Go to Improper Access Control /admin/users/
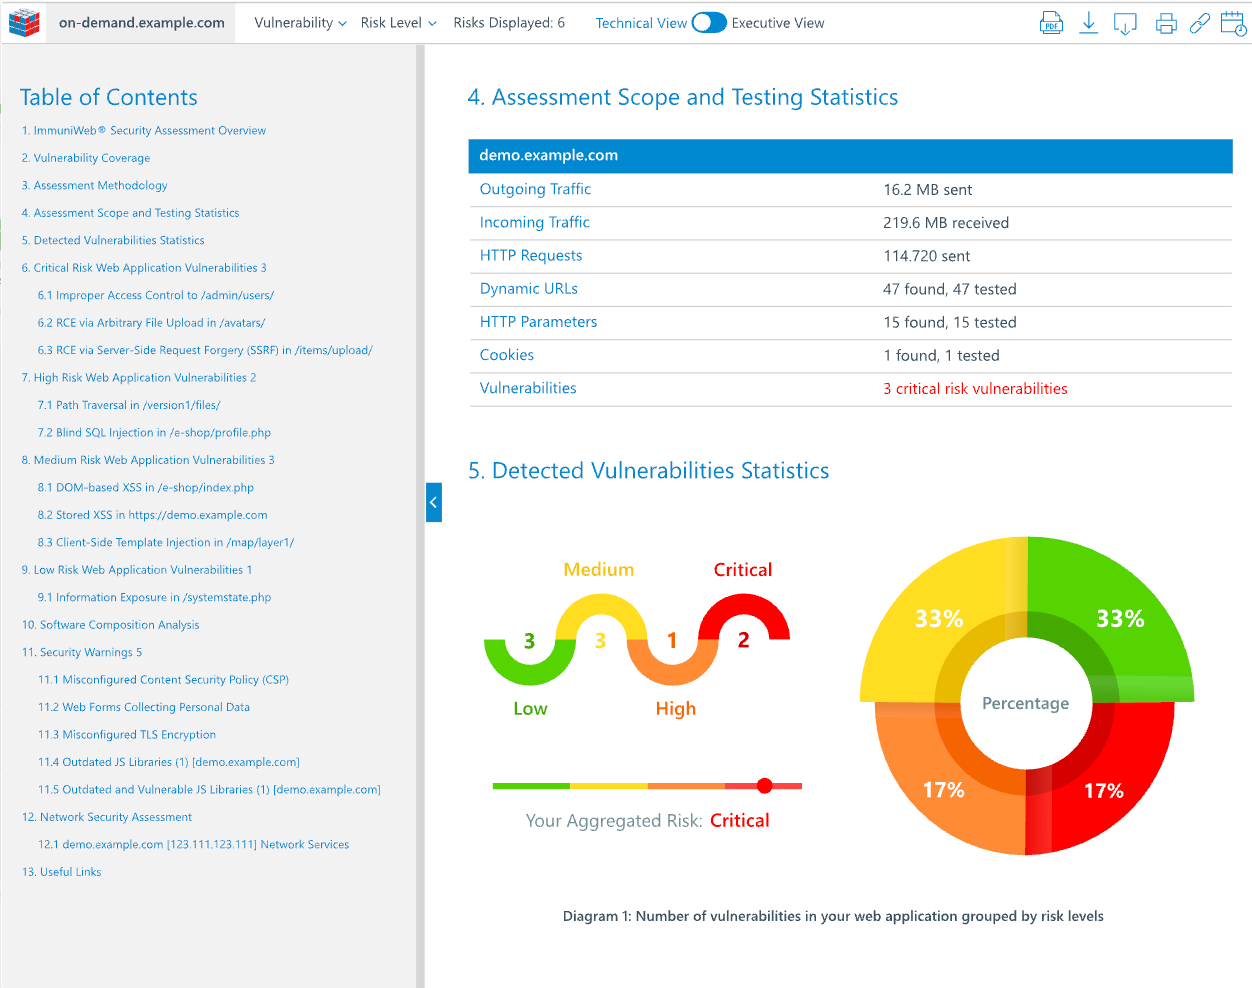Screen dimensions: 1252x988 click(x=156, y=295)
